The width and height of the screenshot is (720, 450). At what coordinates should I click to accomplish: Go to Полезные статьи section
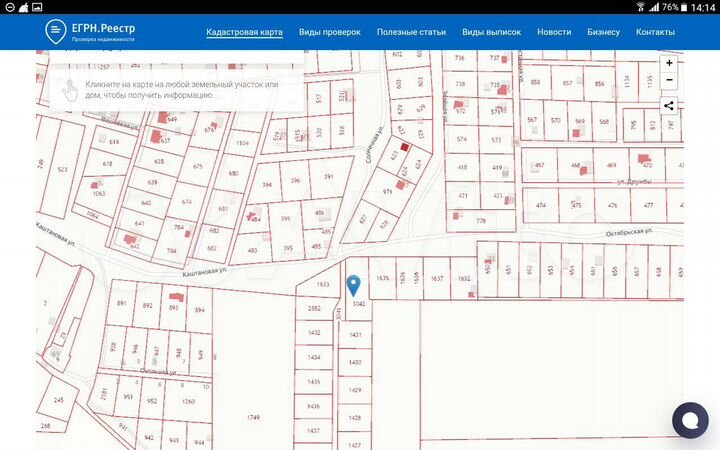pos(411,32)
